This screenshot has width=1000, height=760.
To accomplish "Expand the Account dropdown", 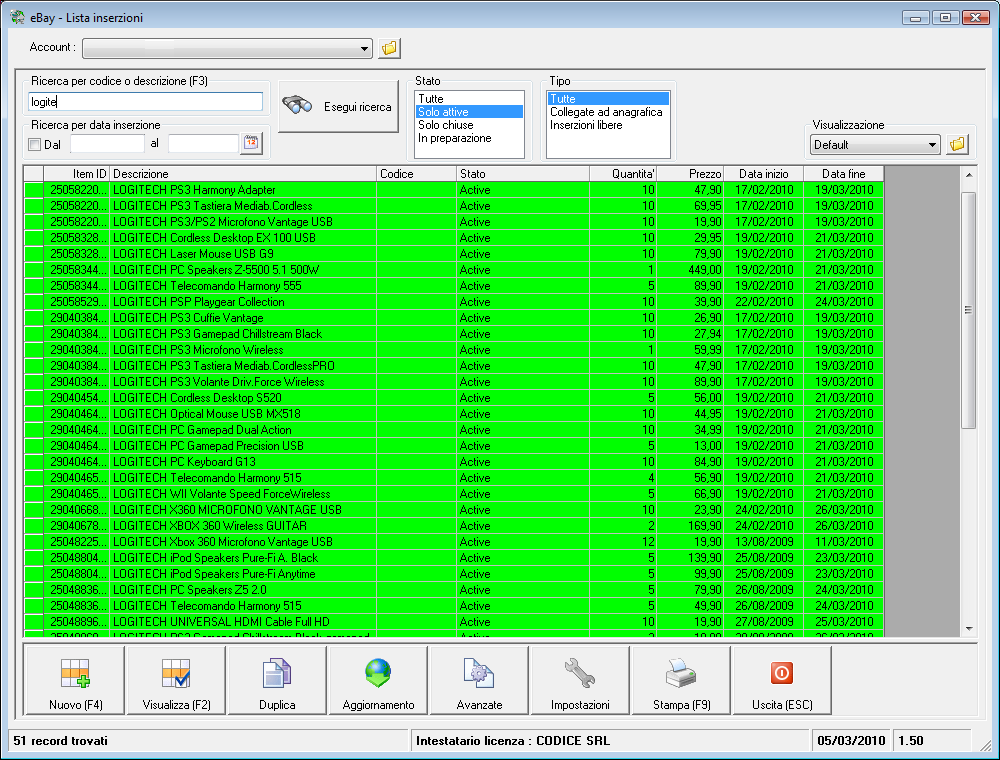I will [x=364, y=48].
